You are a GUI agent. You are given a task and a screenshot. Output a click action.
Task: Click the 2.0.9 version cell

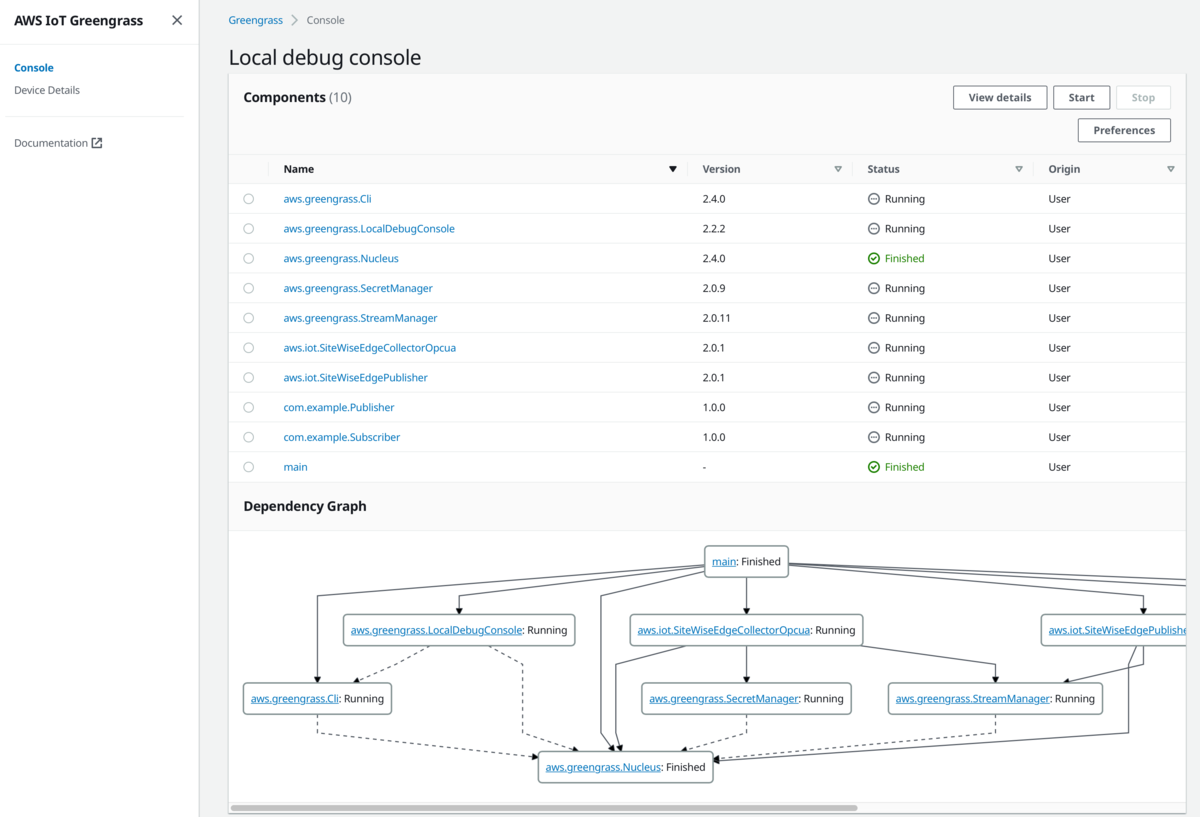[x=714, y=288]
